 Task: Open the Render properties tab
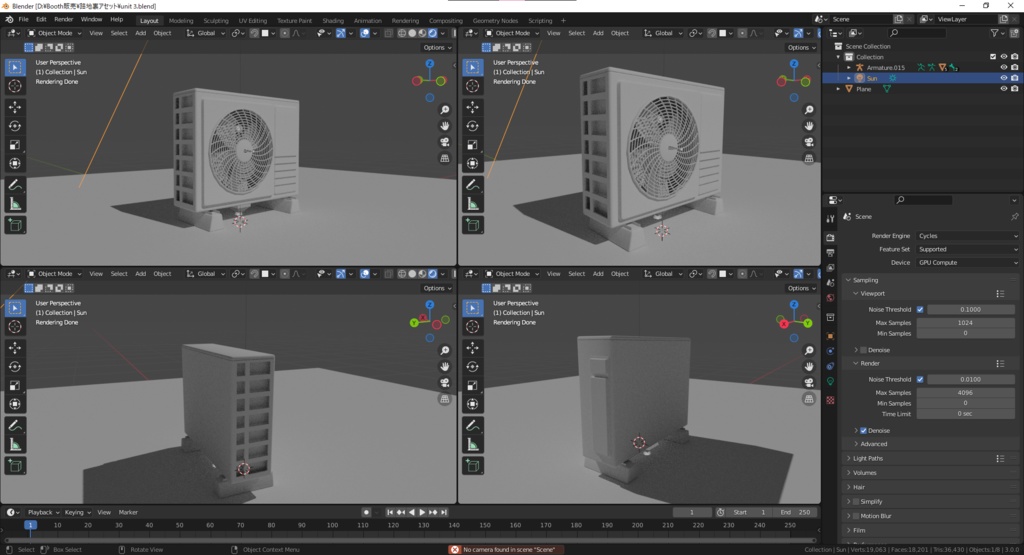tap(830, 238)
